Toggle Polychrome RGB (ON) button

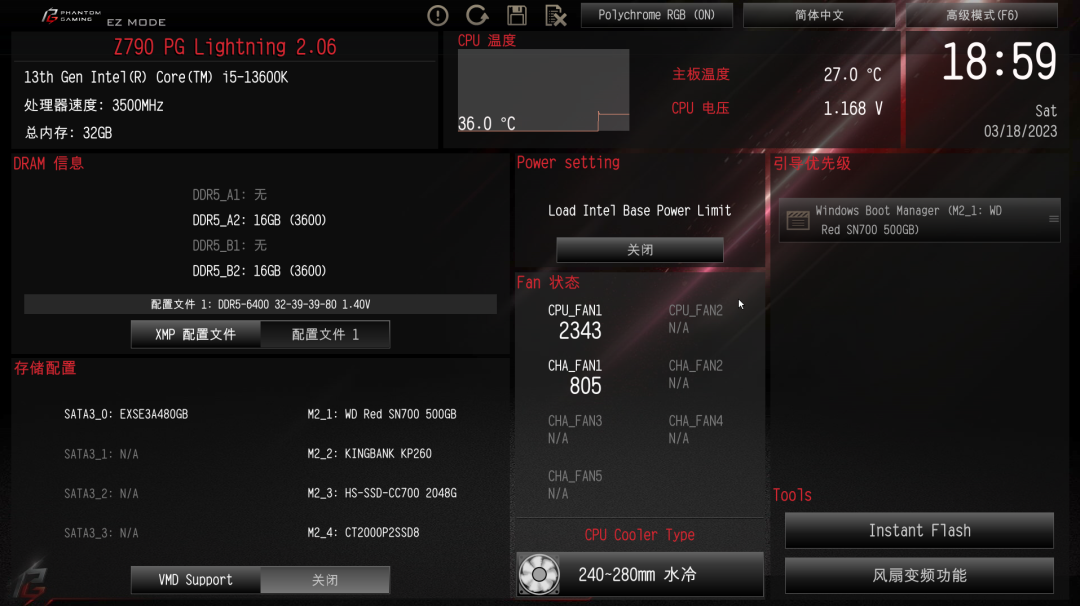pyautogui.click(x=656, y=15)
